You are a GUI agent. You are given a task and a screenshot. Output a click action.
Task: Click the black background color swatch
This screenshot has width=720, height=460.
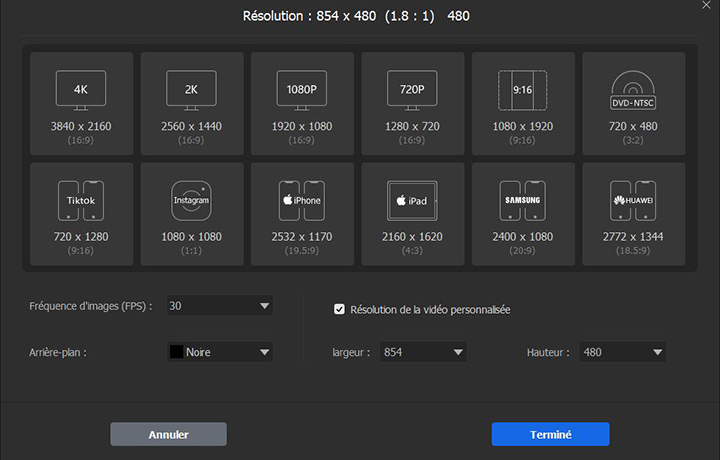(176, 352)
